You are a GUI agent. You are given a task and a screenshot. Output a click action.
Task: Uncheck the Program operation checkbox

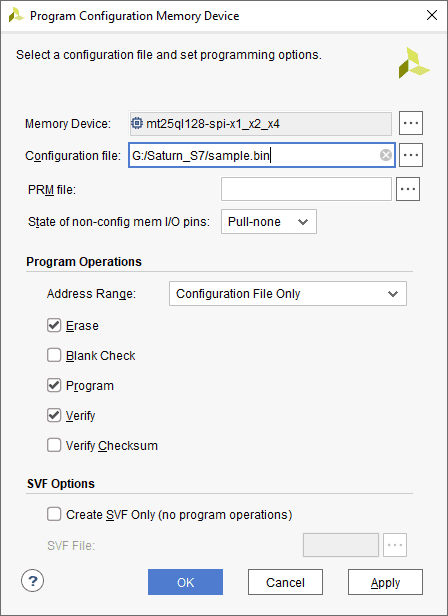click(x=54, y=385)
